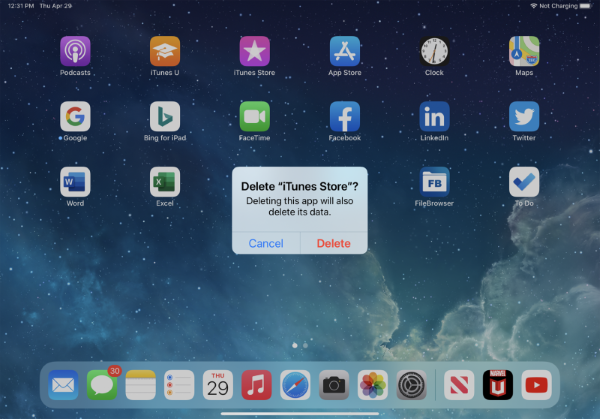Tap the home indicator bar

pyautogui.click(x=300, y=414)
